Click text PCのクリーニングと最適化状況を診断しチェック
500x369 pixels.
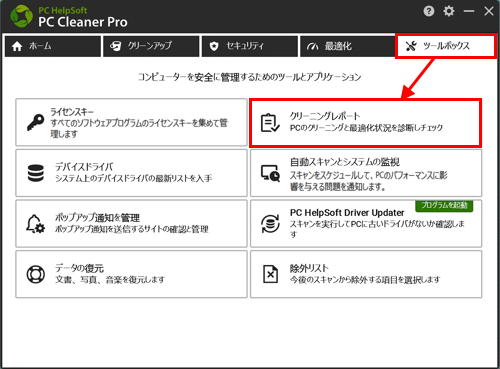[366, 128]
